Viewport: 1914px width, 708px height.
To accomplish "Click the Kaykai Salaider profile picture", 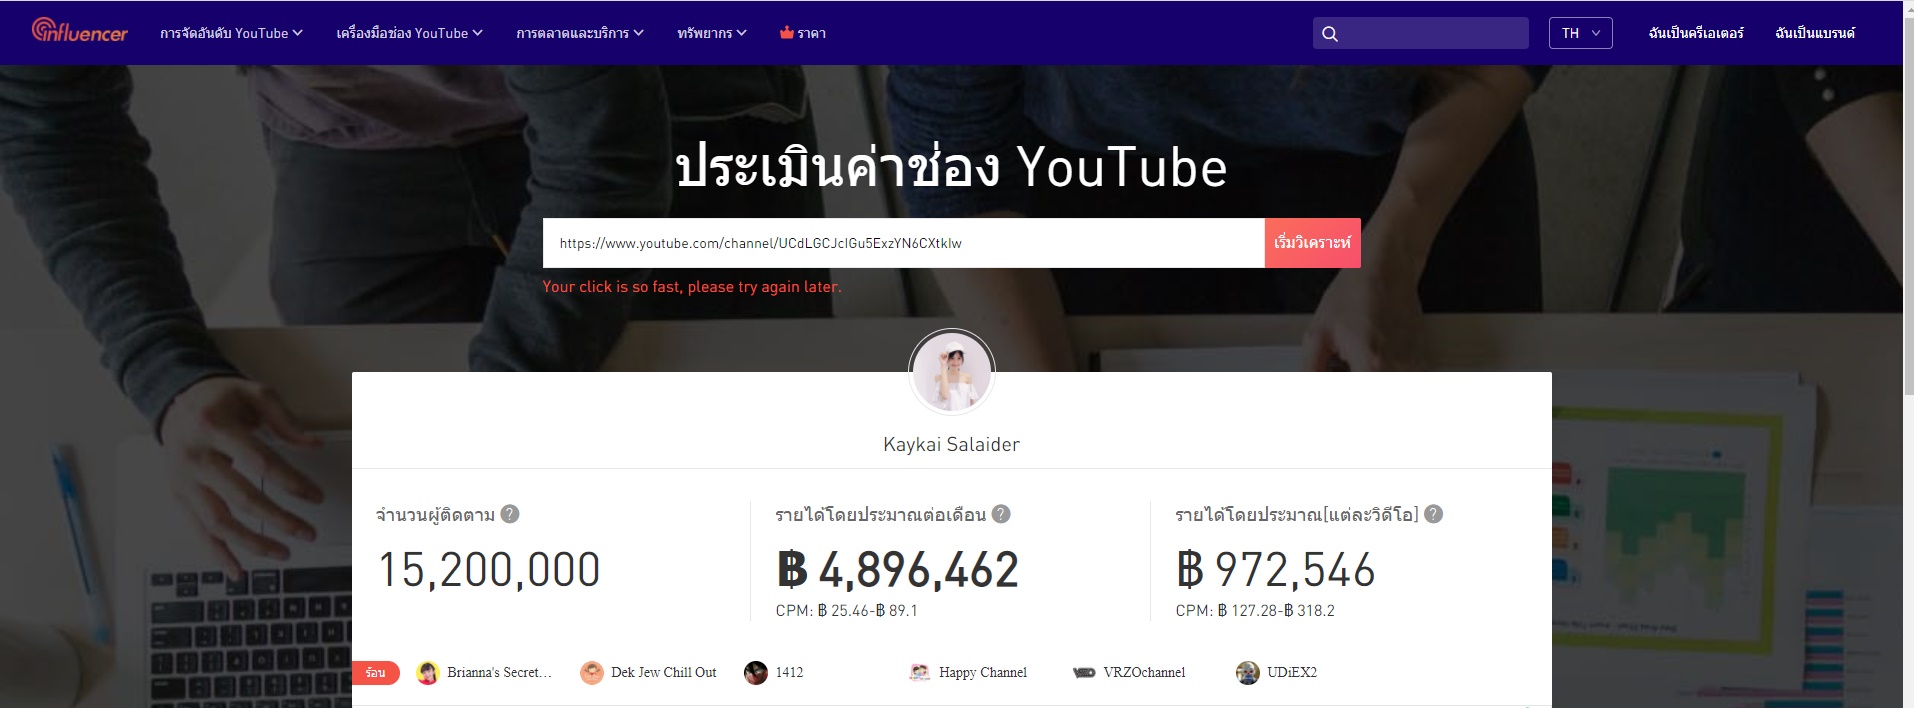I will (x=951, y=371).
